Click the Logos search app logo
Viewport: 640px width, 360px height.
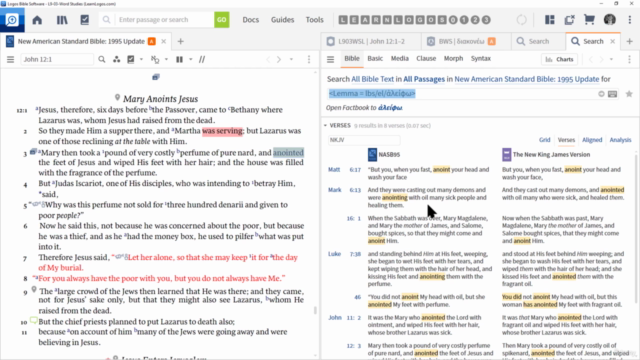(12, 20)
